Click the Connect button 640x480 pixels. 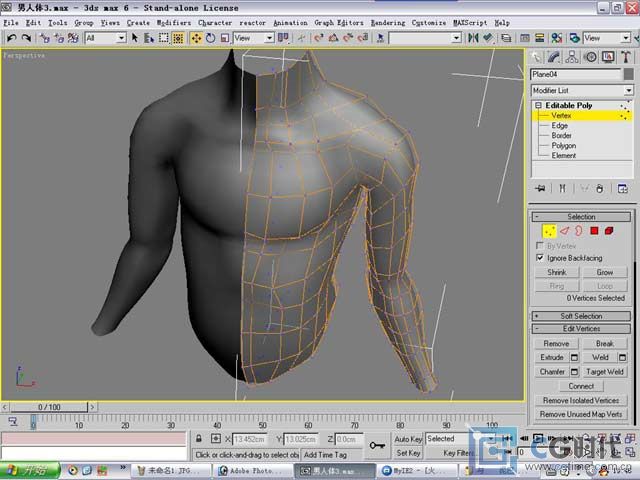(581, 386)
